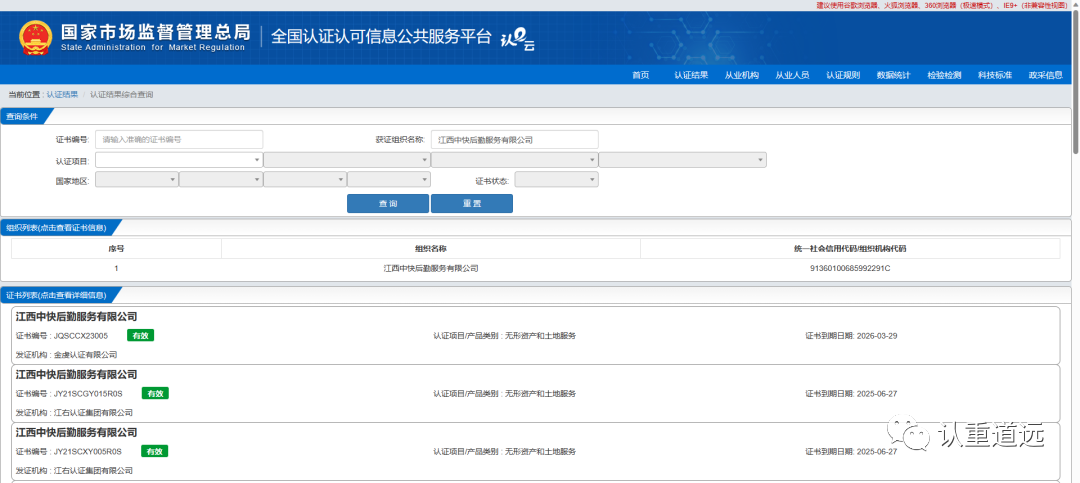Expand the first 认证项目 dropdown
1080x483 pixels.
tap(179, 160)
